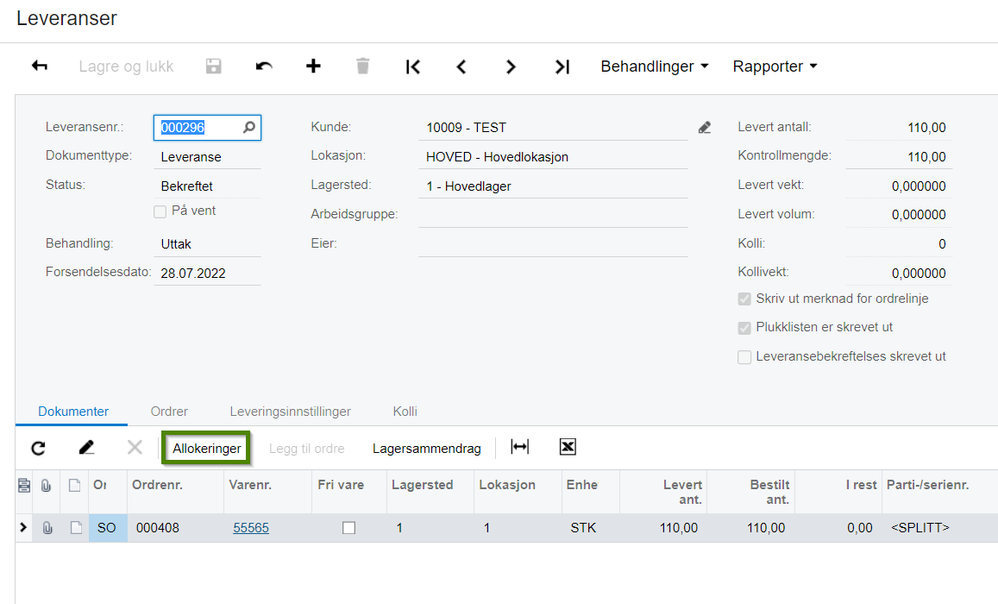Expand row 000408 with arrow

(x=24, y=527)
